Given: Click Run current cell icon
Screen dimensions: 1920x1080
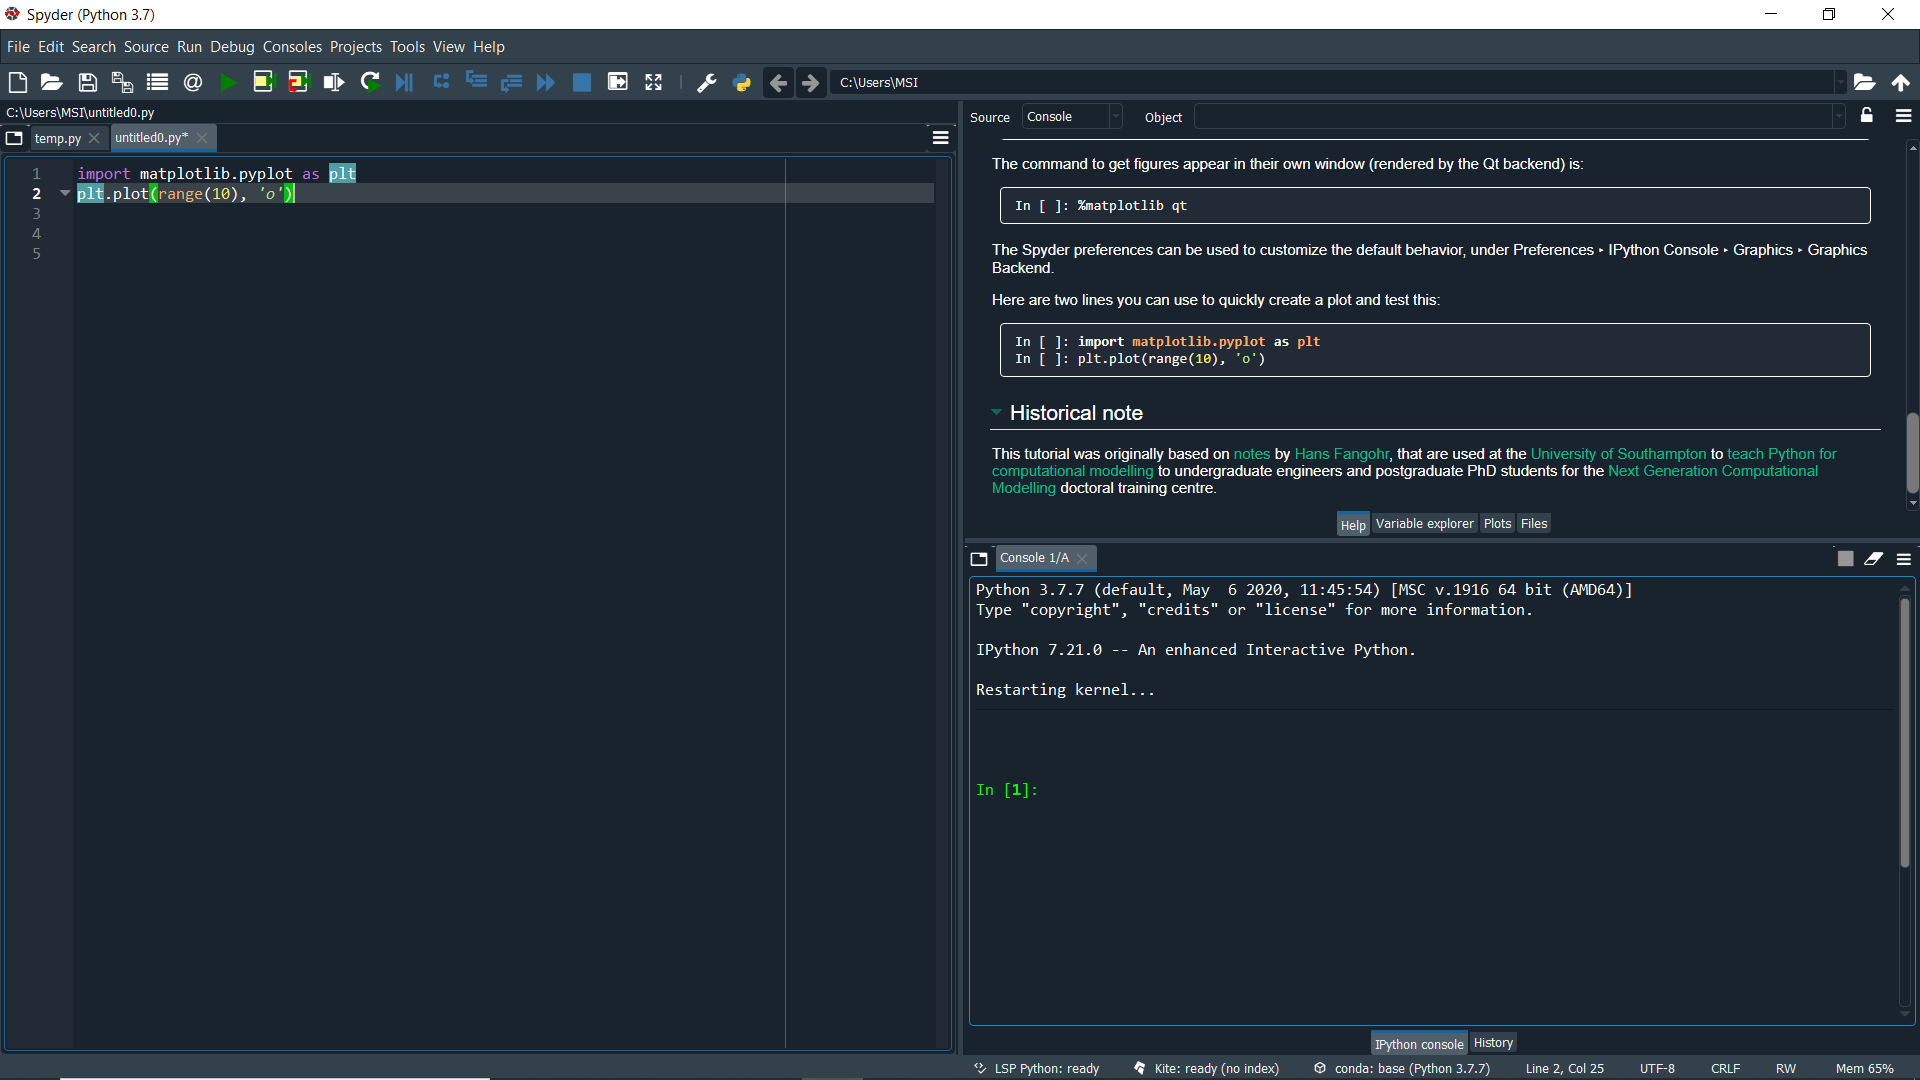Looking at the screenshot, I should [x=263, y=82].
